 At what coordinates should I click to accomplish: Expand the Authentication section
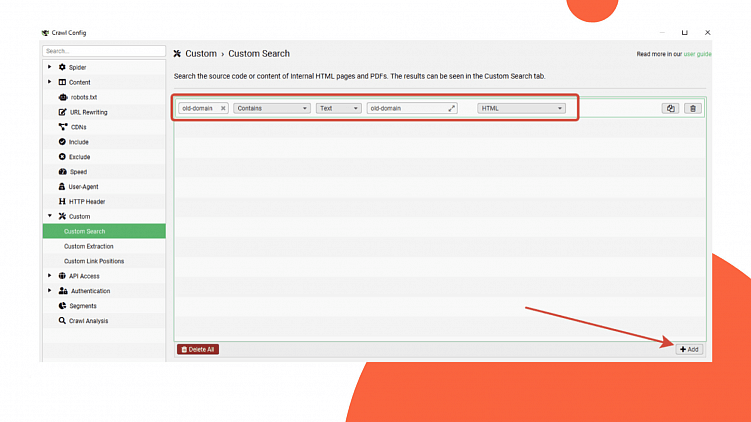[50, 290]
